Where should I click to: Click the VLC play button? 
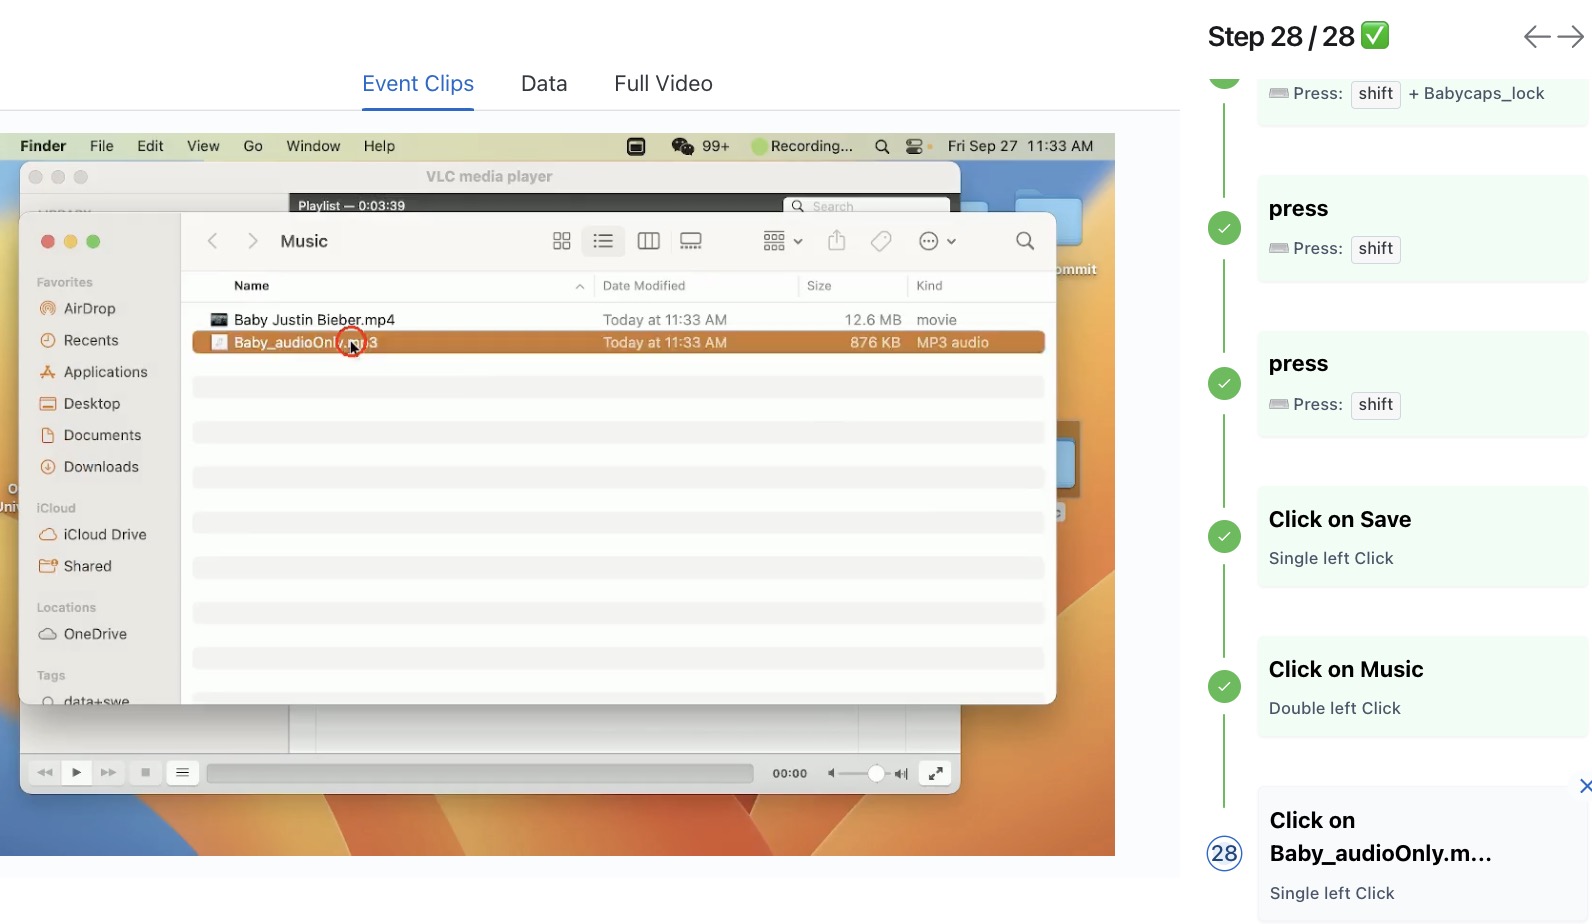point(76,773)
